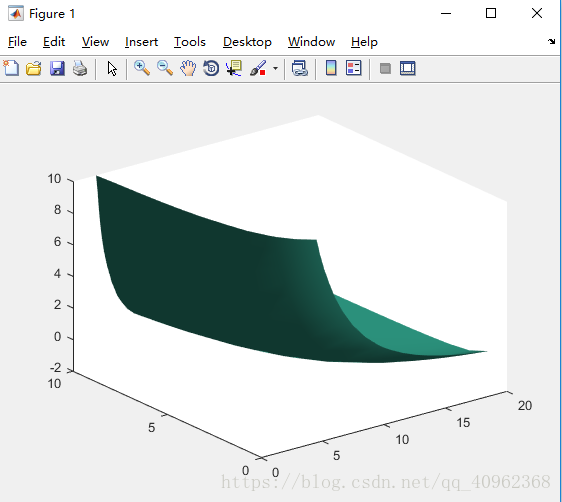Select the Edit Plot arrow tool
The width and height of the screenshot is (562, 502).
[x=112, y=68]
